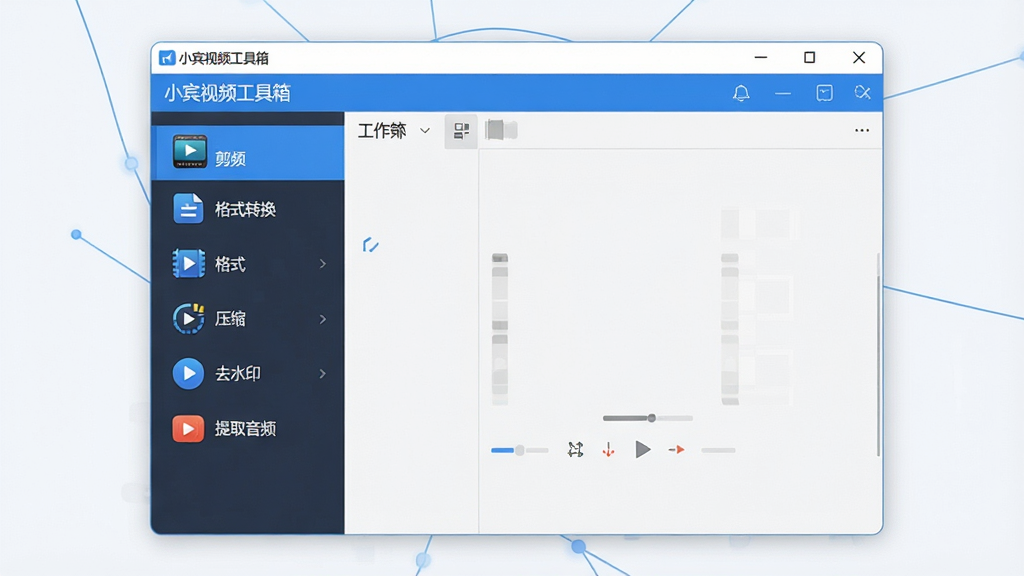Image resolution: width=1024 pixels, height=576 pixels.
Task: Click the red down-arrow marker icon
Action: click(x=608, y=449)
